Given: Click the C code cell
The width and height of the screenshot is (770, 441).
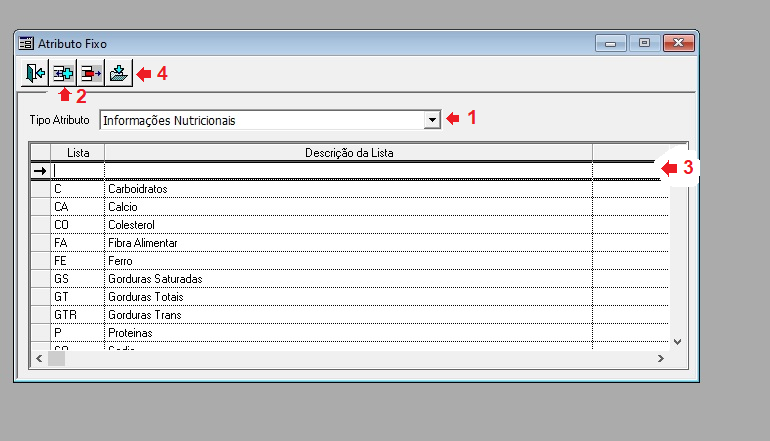Looking at the screenshot, I should point(78,189).
